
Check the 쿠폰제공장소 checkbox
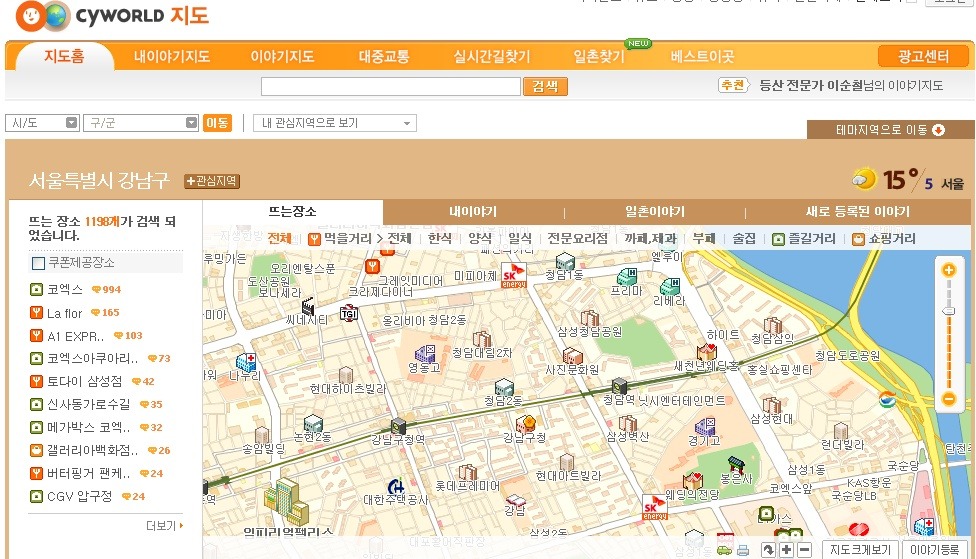coord(39,263)
